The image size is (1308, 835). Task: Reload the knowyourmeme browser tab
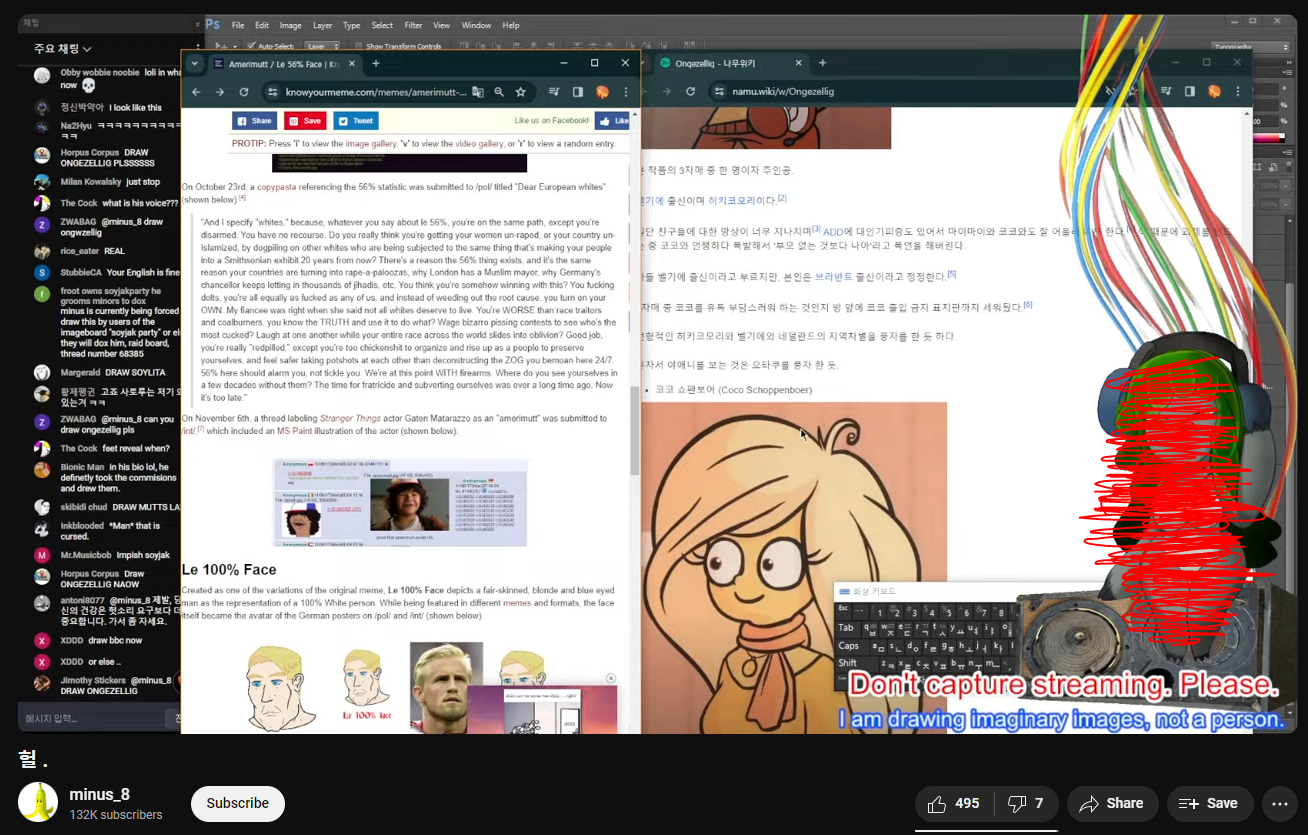point(243,92)
